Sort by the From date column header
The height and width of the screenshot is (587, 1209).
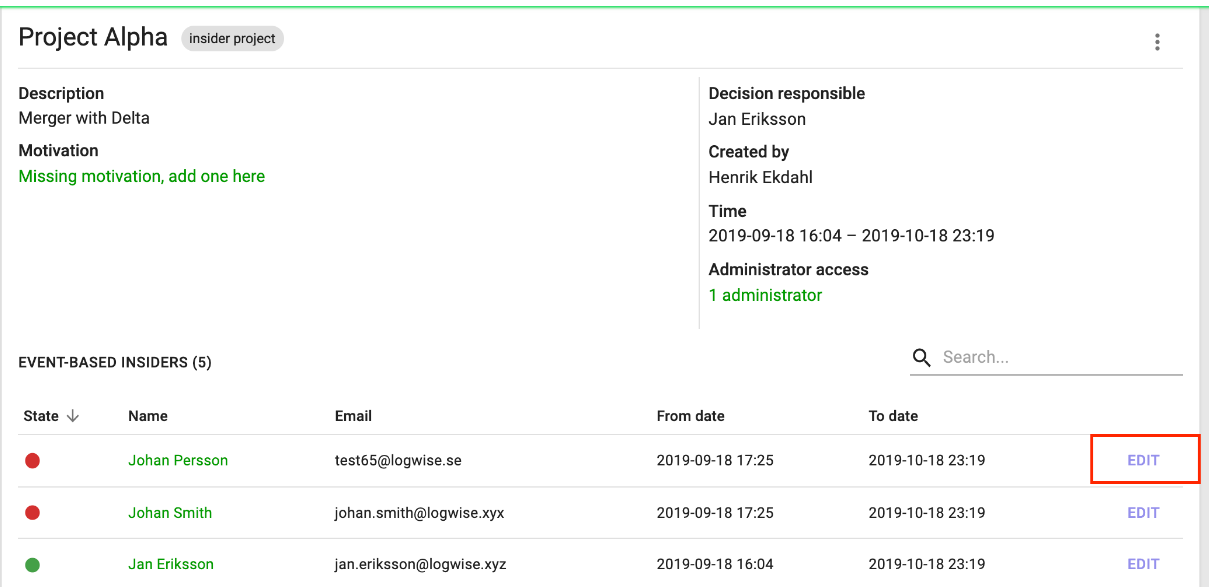click(x=691, y=416)
